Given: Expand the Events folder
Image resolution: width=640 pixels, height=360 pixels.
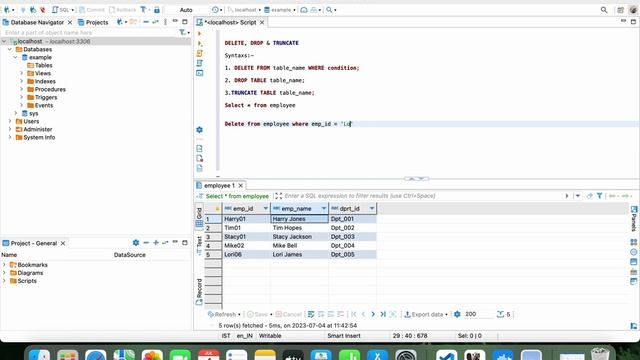Looking at the screenshot, I should [x=22, y=105].
